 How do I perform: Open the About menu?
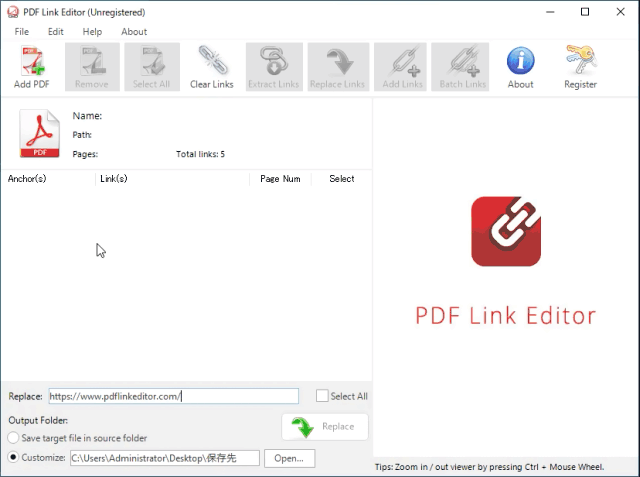pyautogui.click(x=134, y=32)
